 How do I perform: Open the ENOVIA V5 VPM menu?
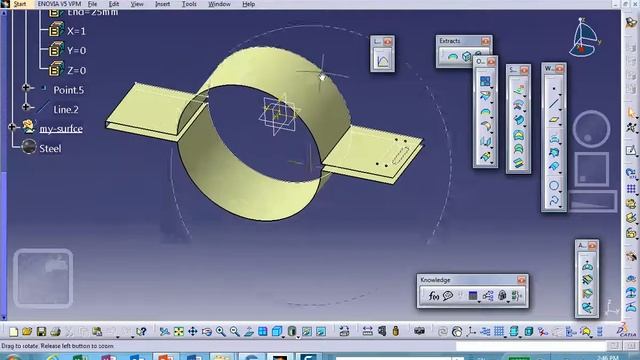(59, 4)
